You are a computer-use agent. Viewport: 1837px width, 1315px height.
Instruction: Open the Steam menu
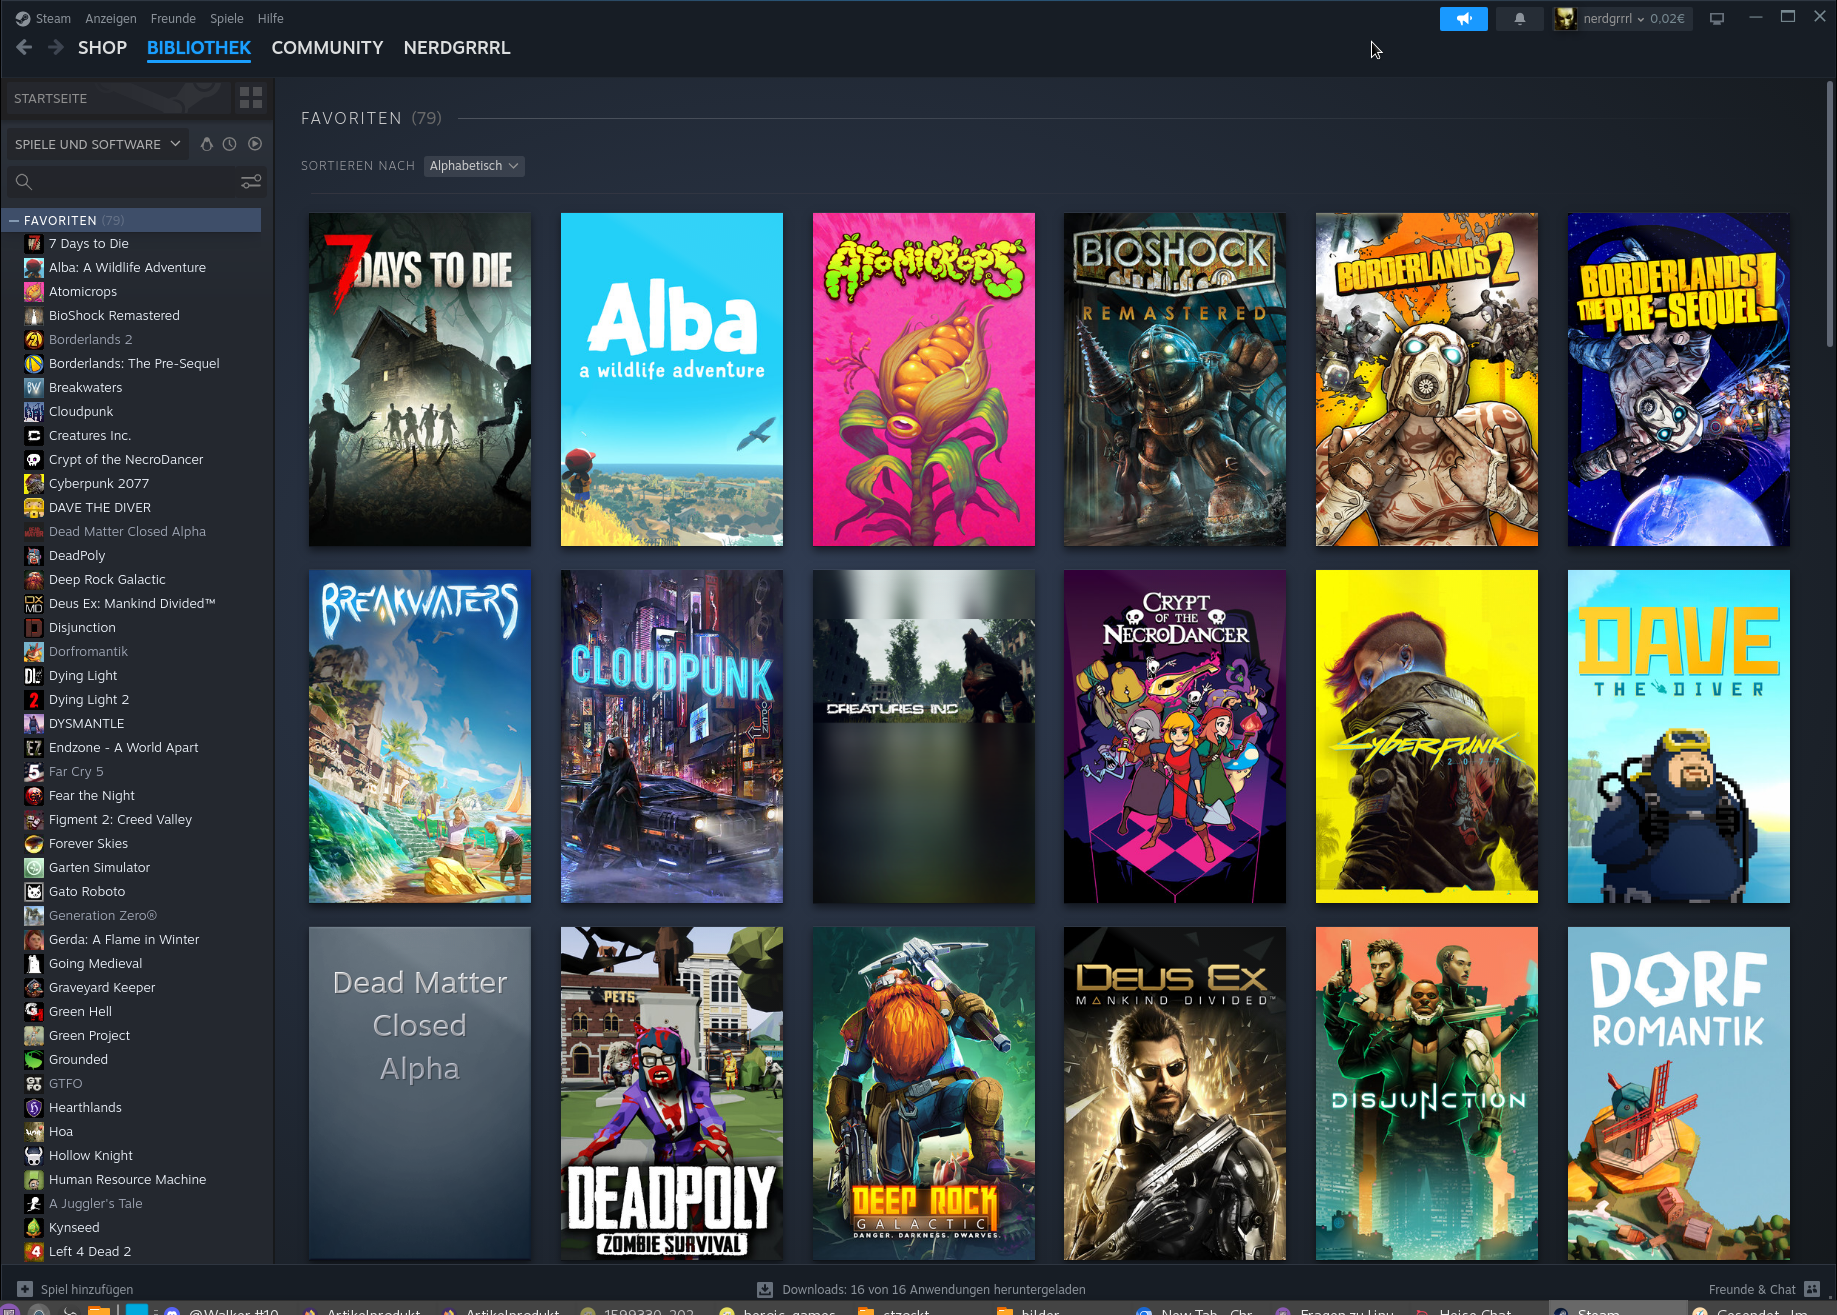click(53, 18)
